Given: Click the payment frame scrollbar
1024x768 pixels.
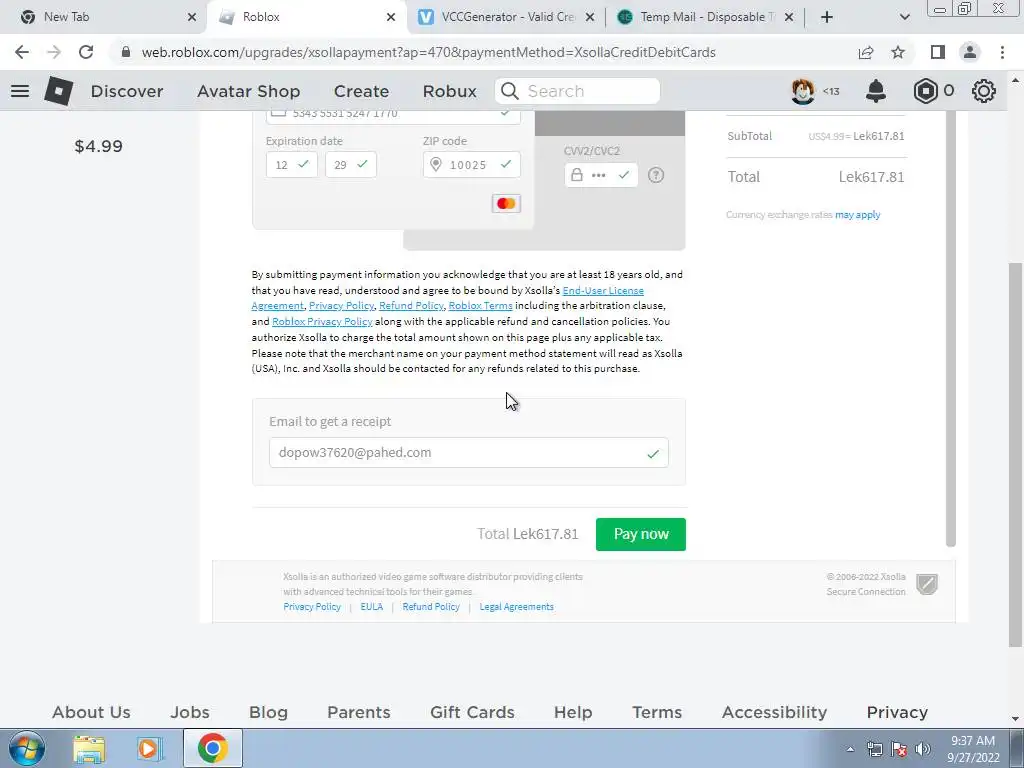Looking at the screenshot, I should (x=951, y=327).
